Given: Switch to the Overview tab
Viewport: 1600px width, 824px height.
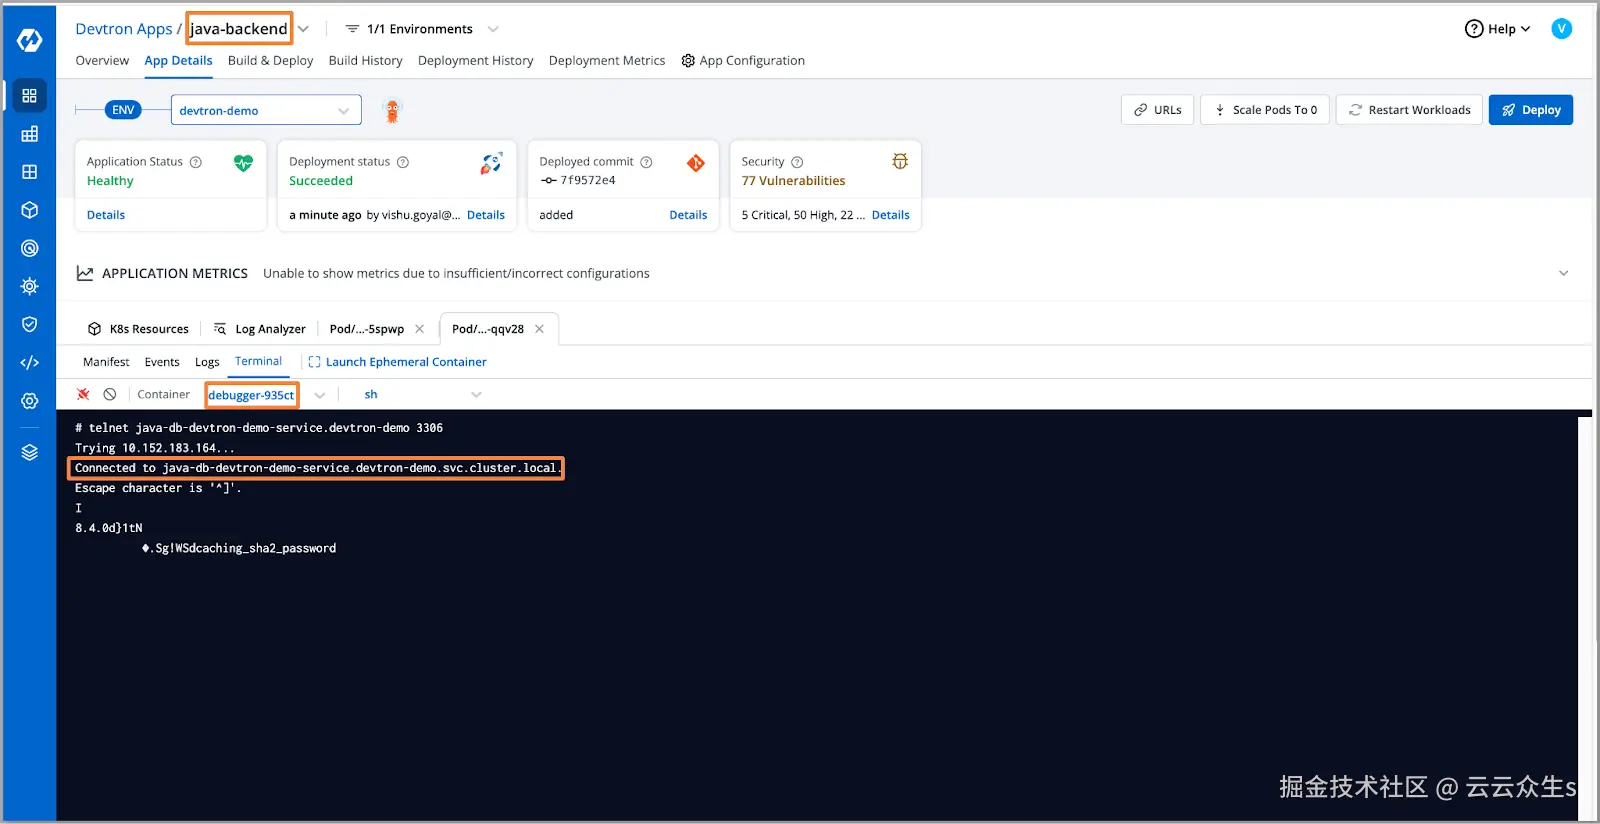Looking at the screenshot, I should point(102,60).
